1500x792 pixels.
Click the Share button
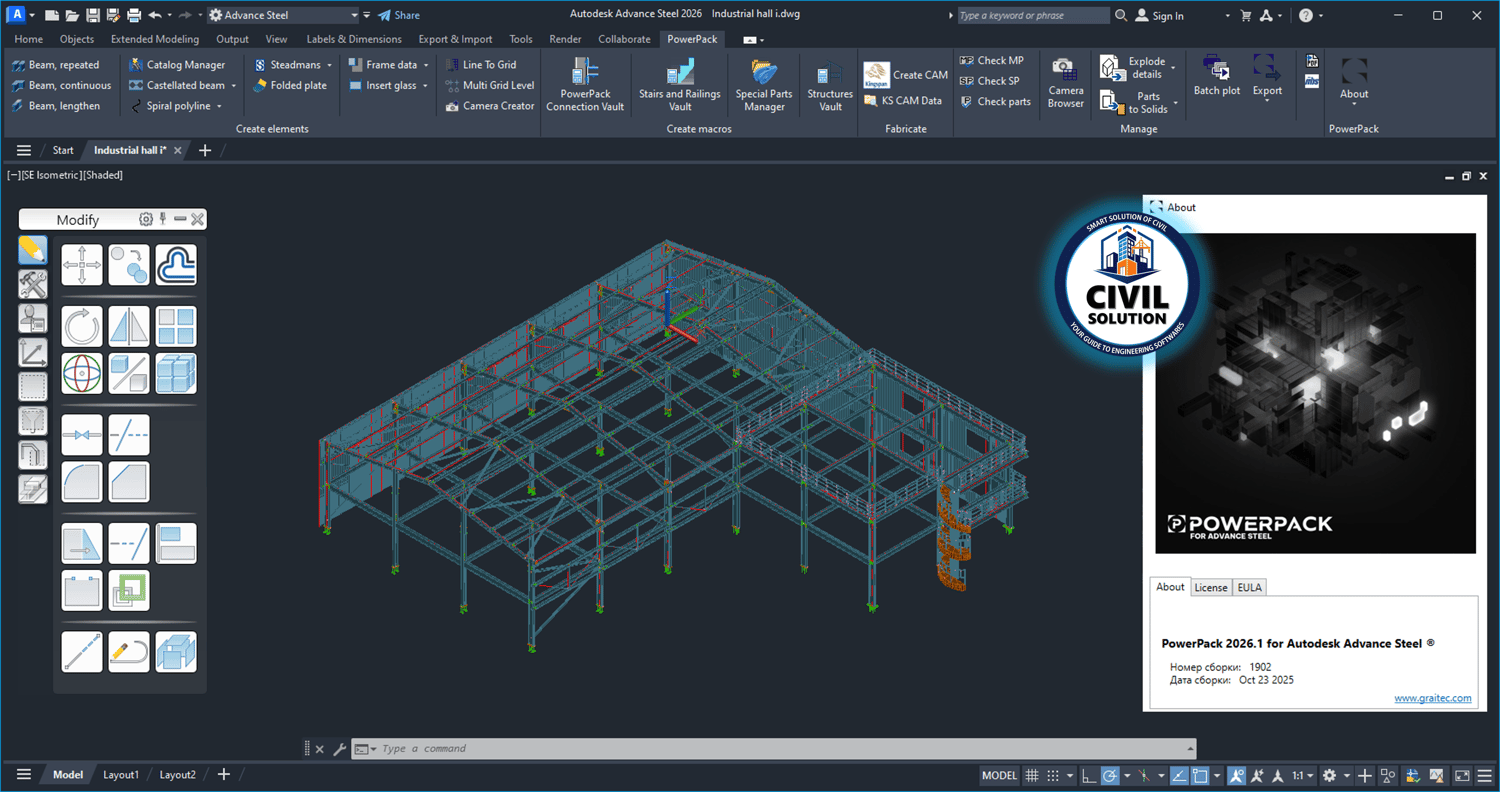point(399,16)
